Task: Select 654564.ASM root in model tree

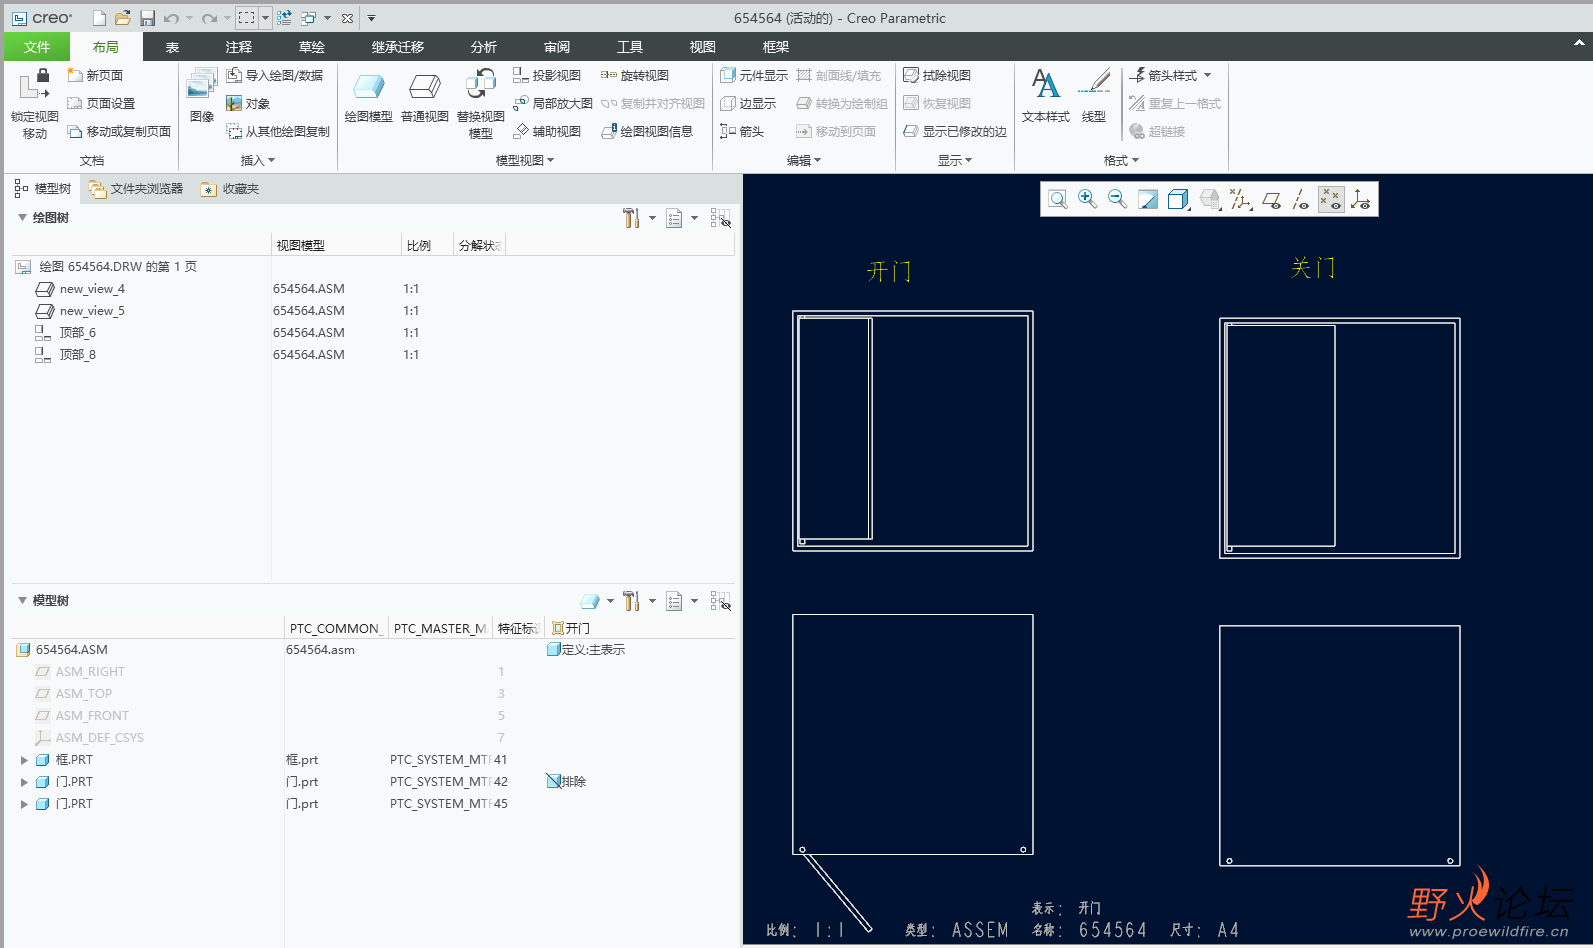Action: (x=72, y=650)
